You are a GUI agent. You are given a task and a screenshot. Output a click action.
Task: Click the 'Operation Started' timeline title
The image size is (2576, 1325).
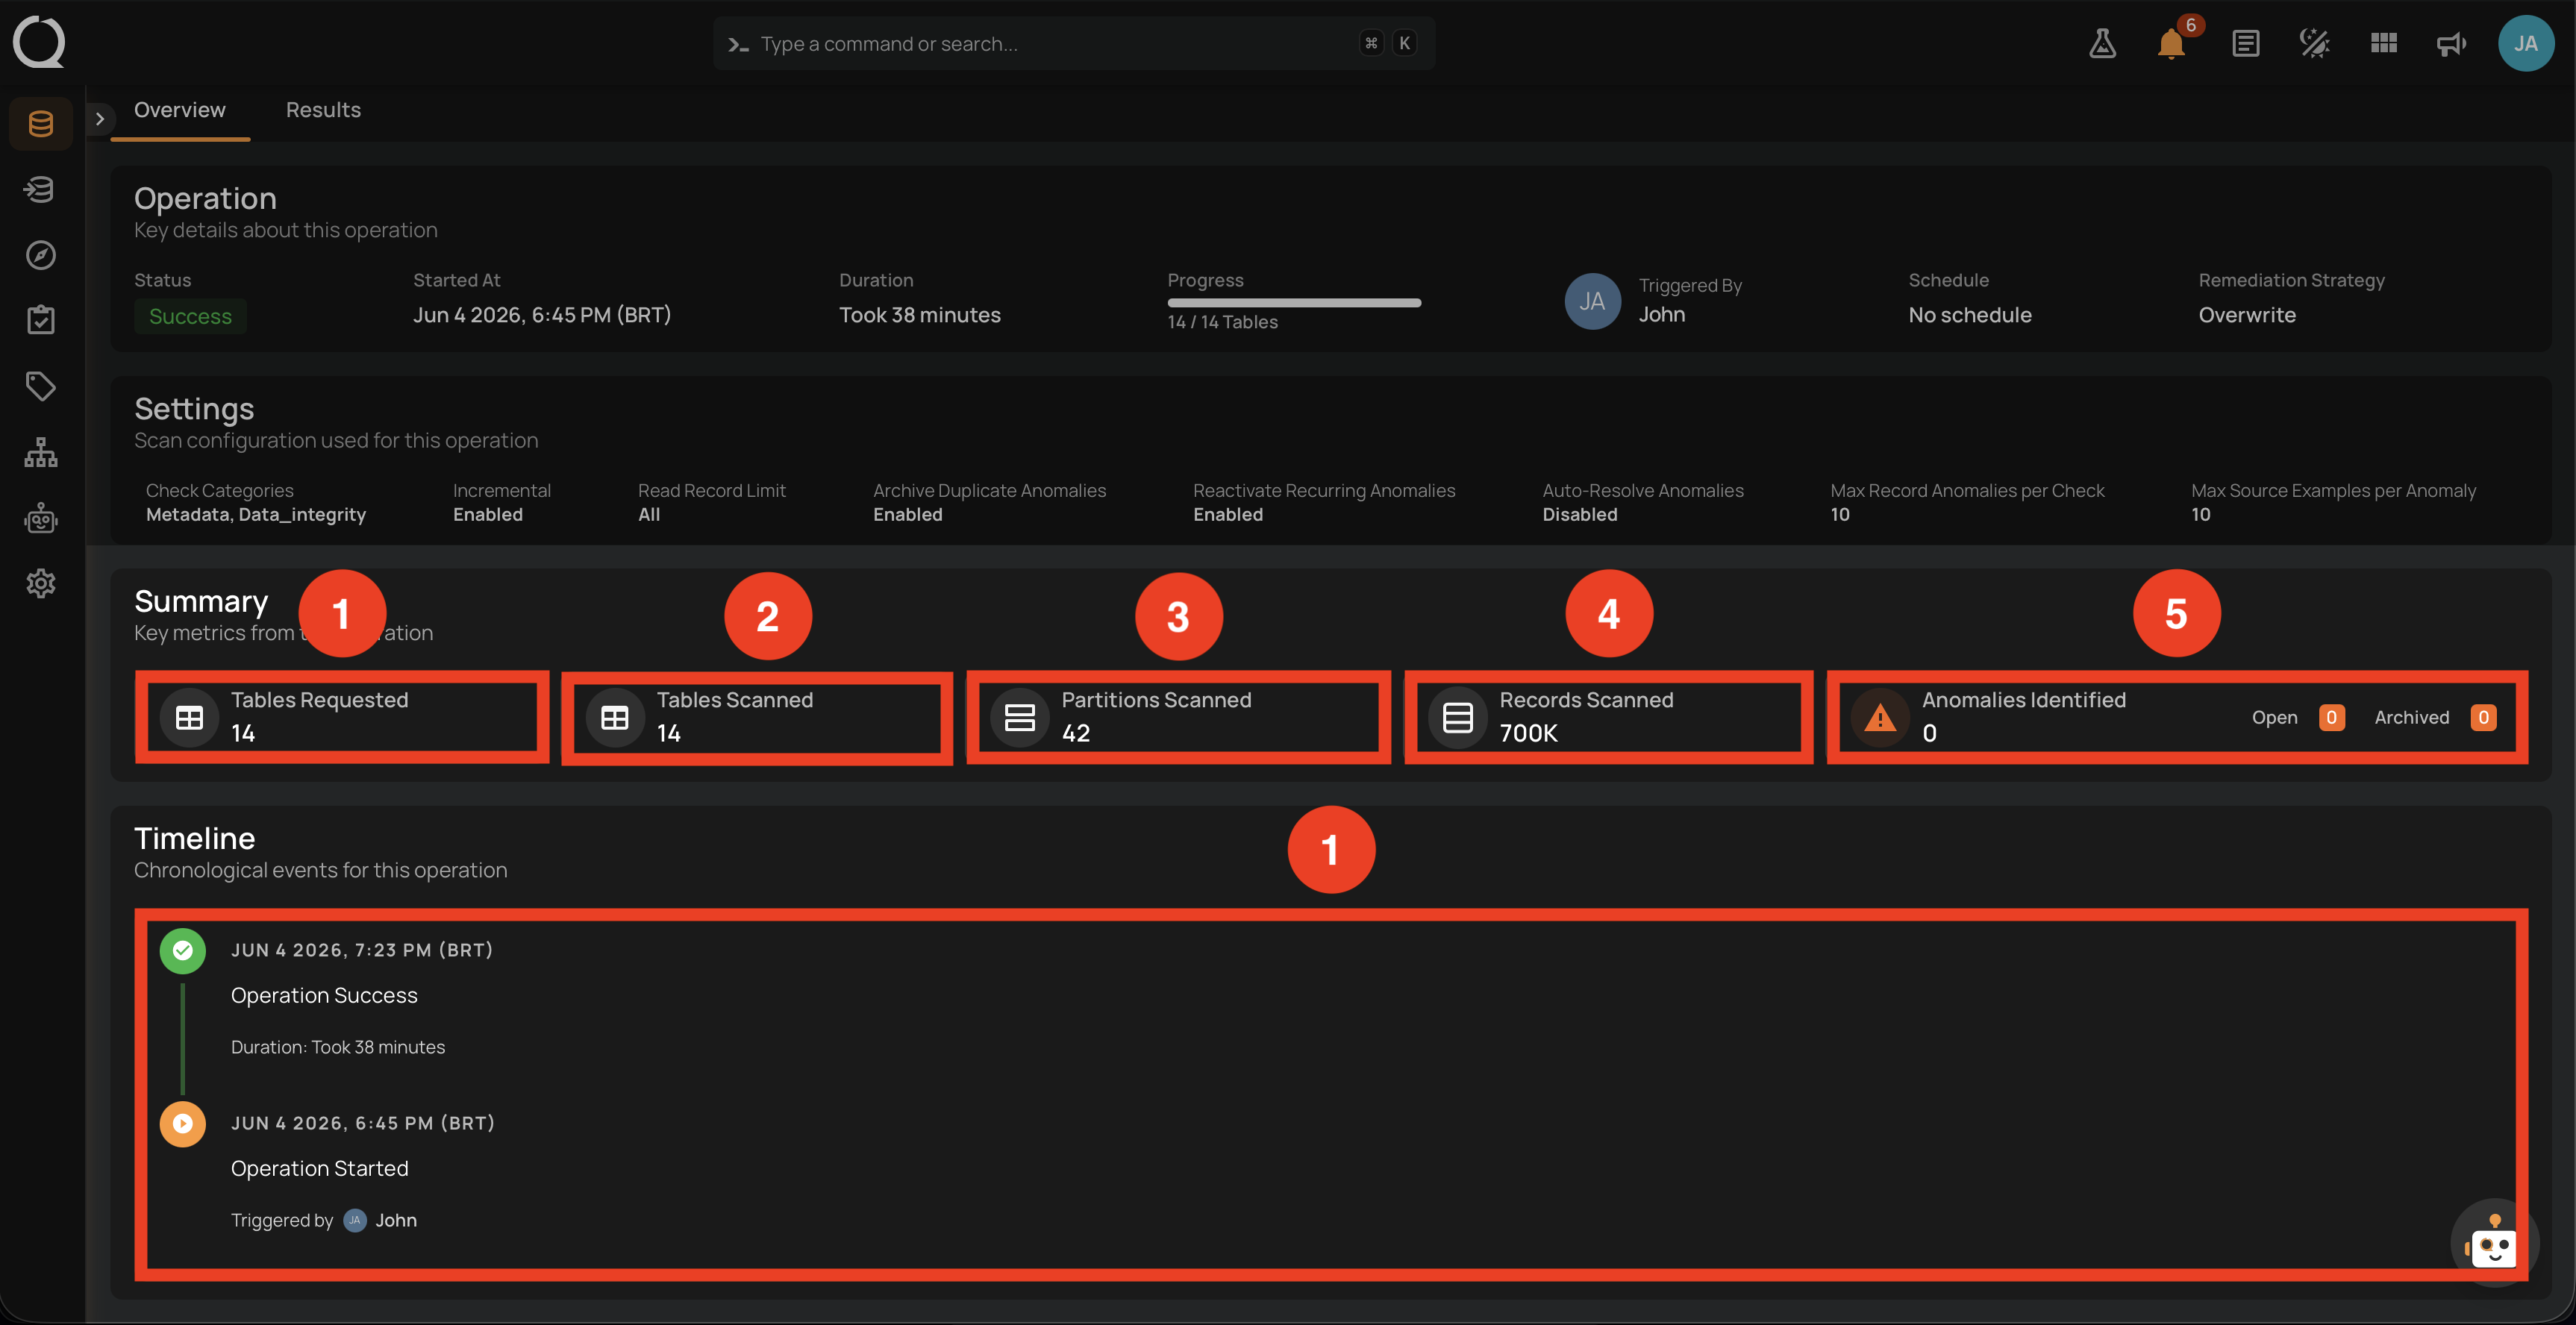319,1168
